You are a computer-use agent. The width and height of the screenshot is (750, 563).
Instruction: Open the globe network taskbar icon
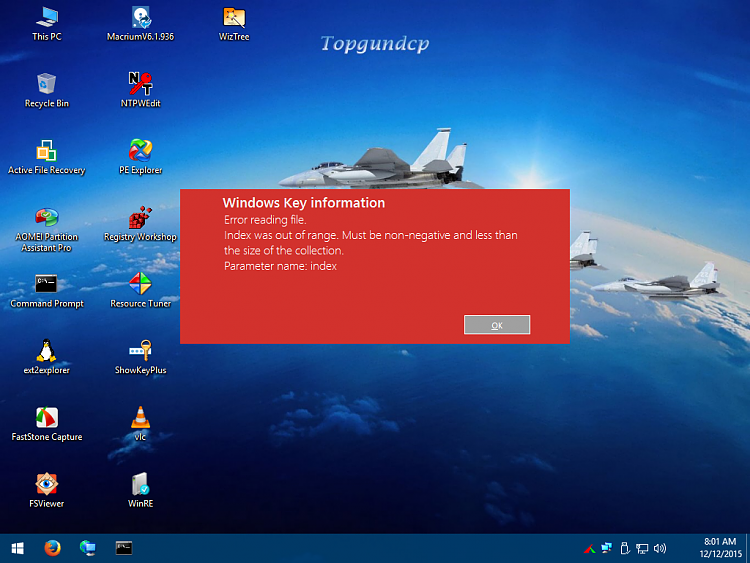tap(88, 548)
